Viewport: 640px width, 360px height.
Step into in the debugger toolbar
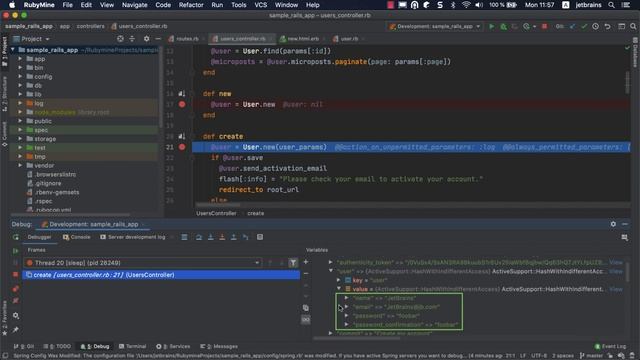pyautogui.click(x=211, y=237)
